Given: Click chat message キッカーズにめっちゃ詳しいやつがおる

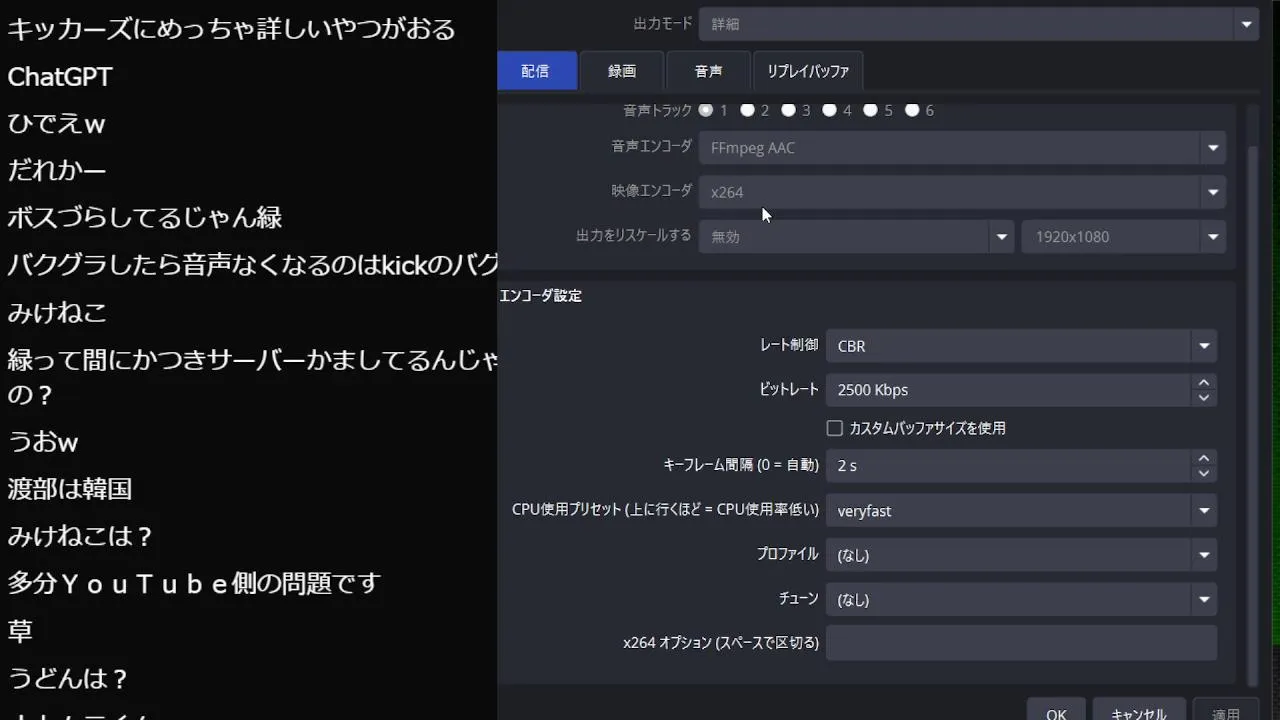Looking at the screenshot, I should 232,29.
